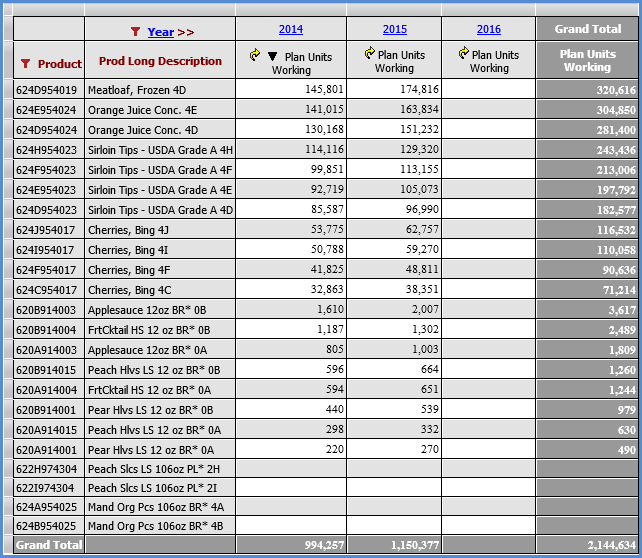642x558 pixels.
Task: Click the bottom Grand Total row label
Action: pyautogui.click(x=46, y=545)
